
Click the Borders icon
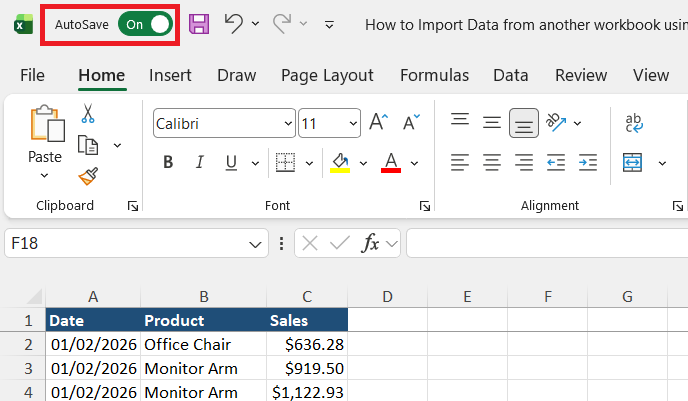285,162
